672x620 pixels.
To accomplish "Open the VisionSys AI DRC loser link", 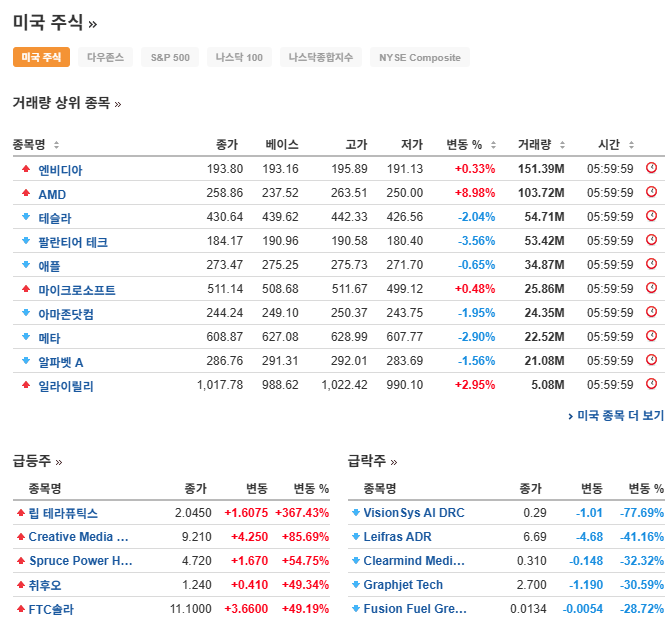I will point(414,512).
